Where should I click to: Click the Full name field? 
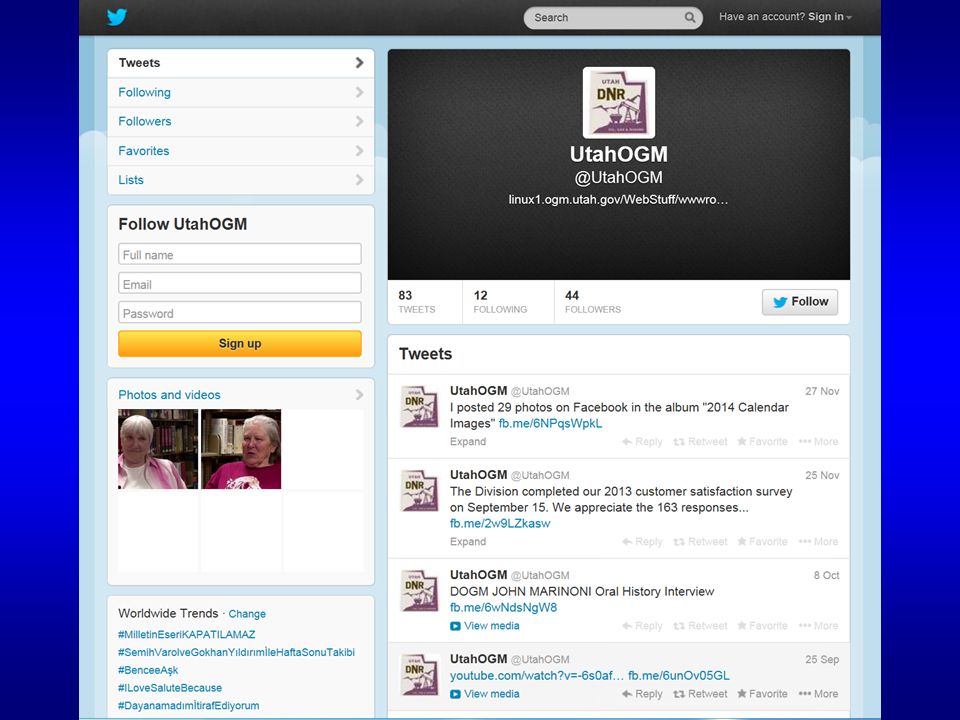click(240, 254)
